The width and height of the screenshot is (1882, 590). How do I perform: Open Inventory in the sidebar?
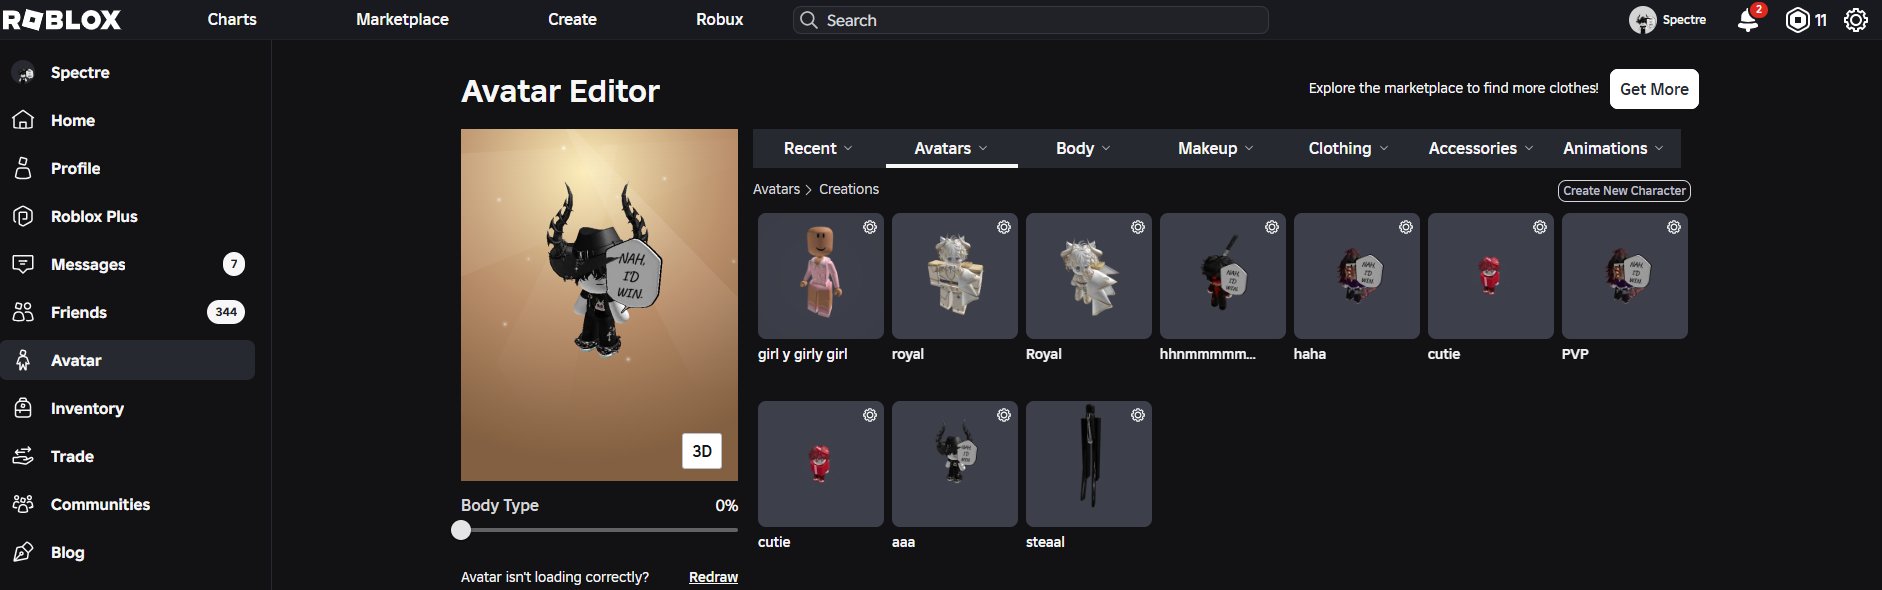point(128,408)
